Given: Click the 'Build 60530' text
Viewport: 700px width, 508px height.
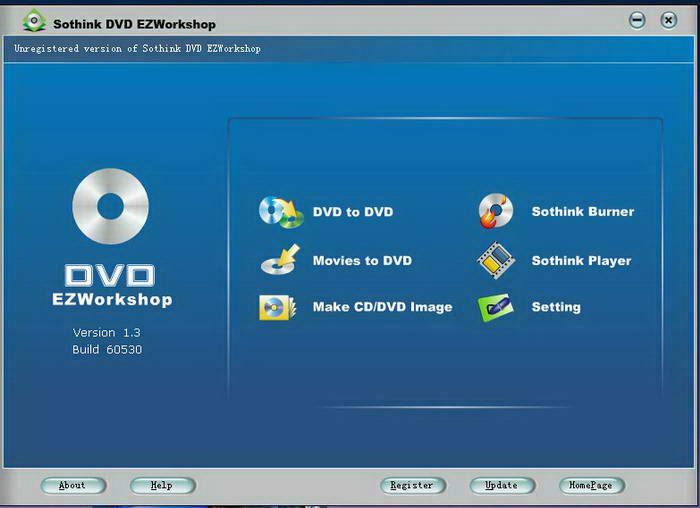Looking at the screenshot, I should (107, 350).
